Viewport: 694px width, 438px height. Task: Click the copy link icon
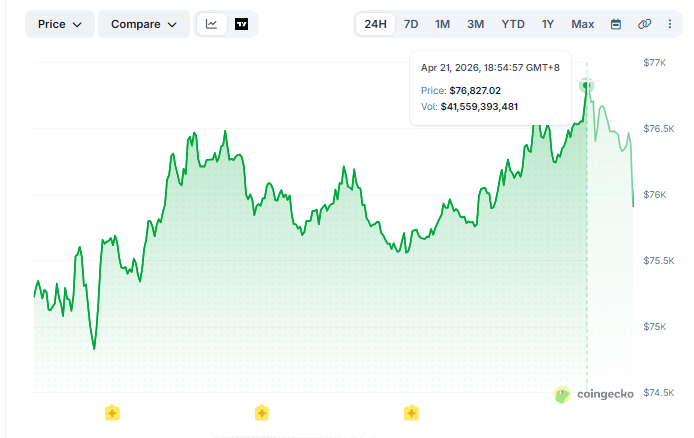point(644,24)
